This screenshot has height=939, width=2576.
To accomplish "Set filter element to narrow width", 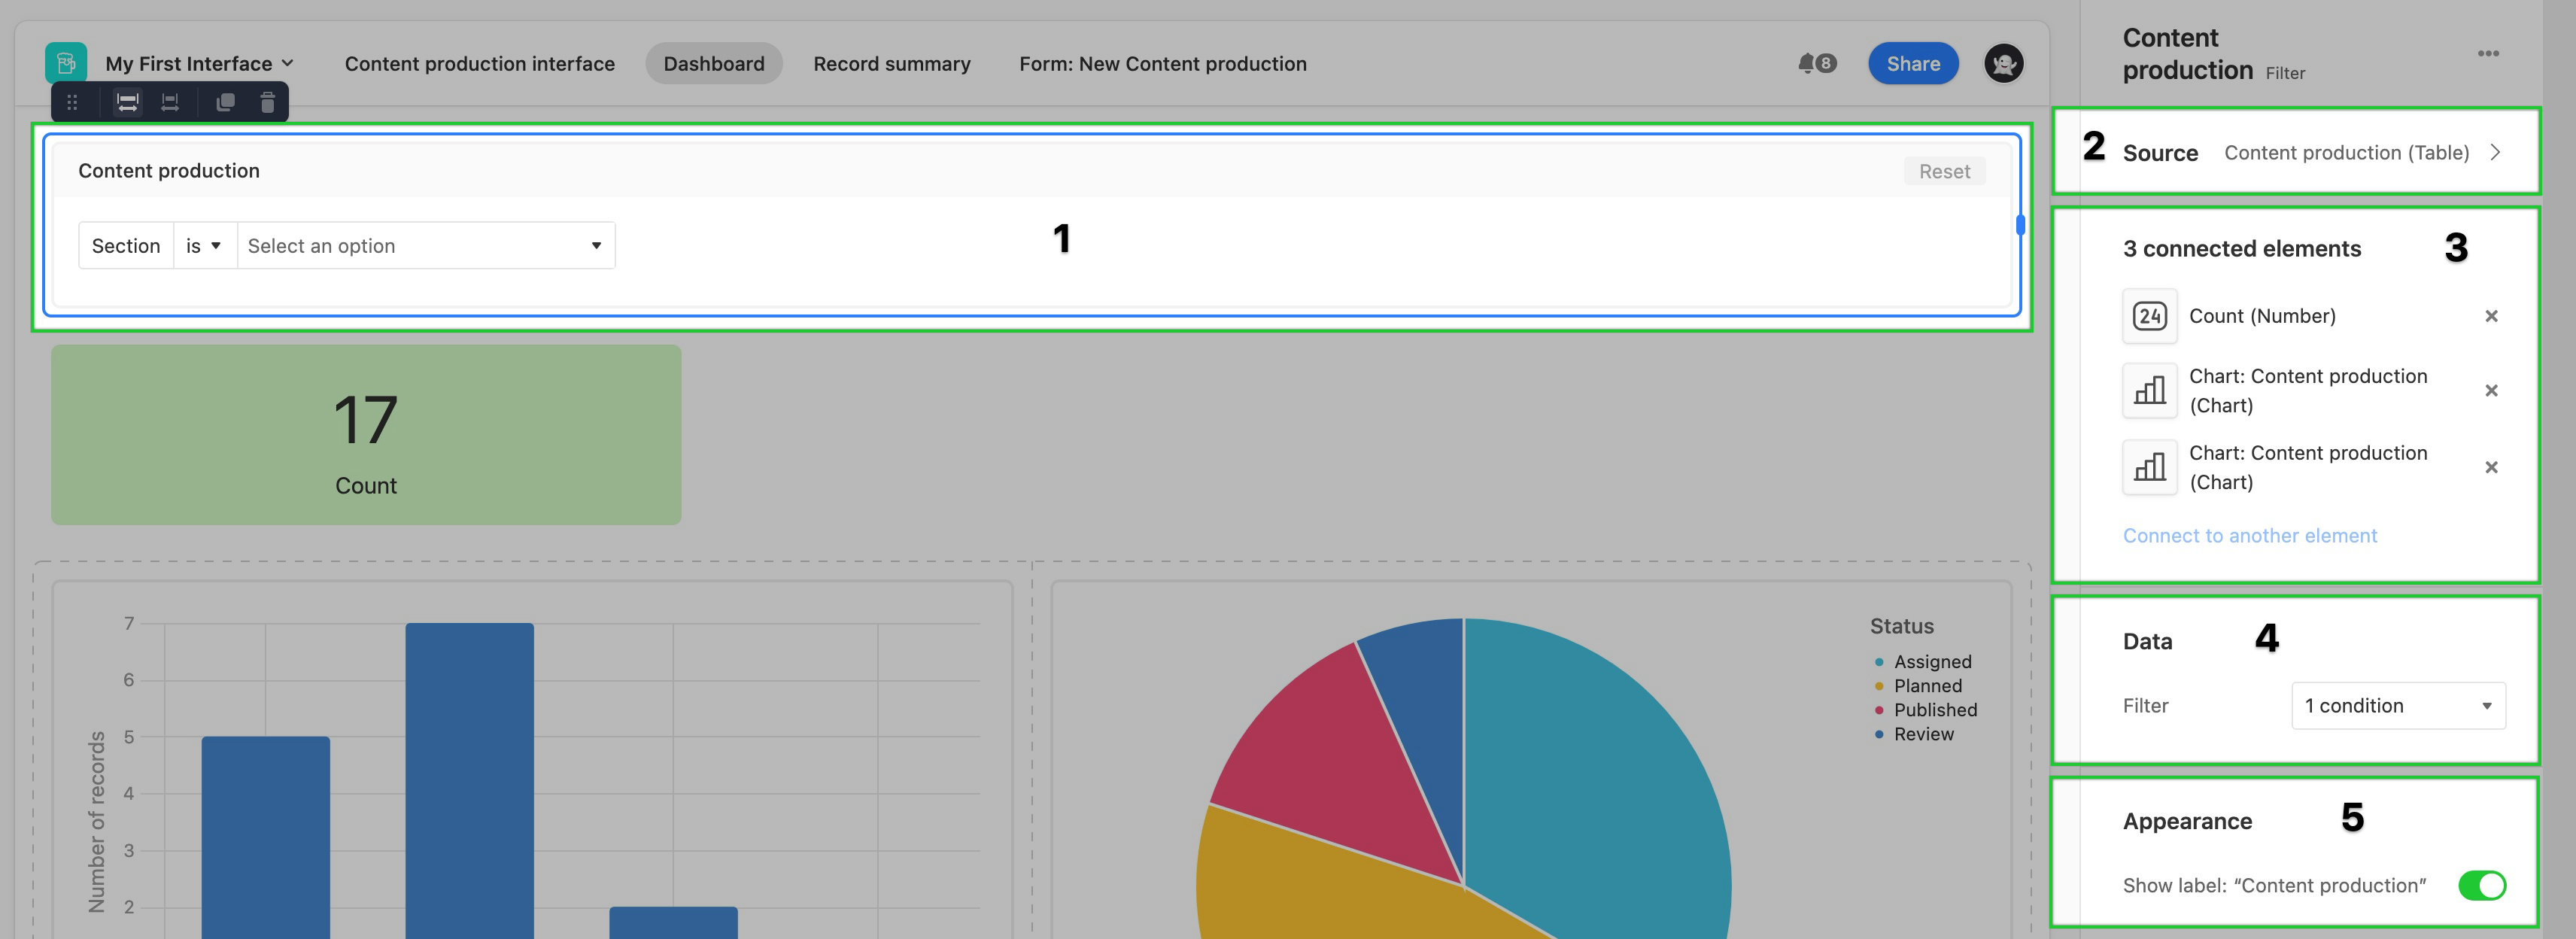I will coord(170,102).
